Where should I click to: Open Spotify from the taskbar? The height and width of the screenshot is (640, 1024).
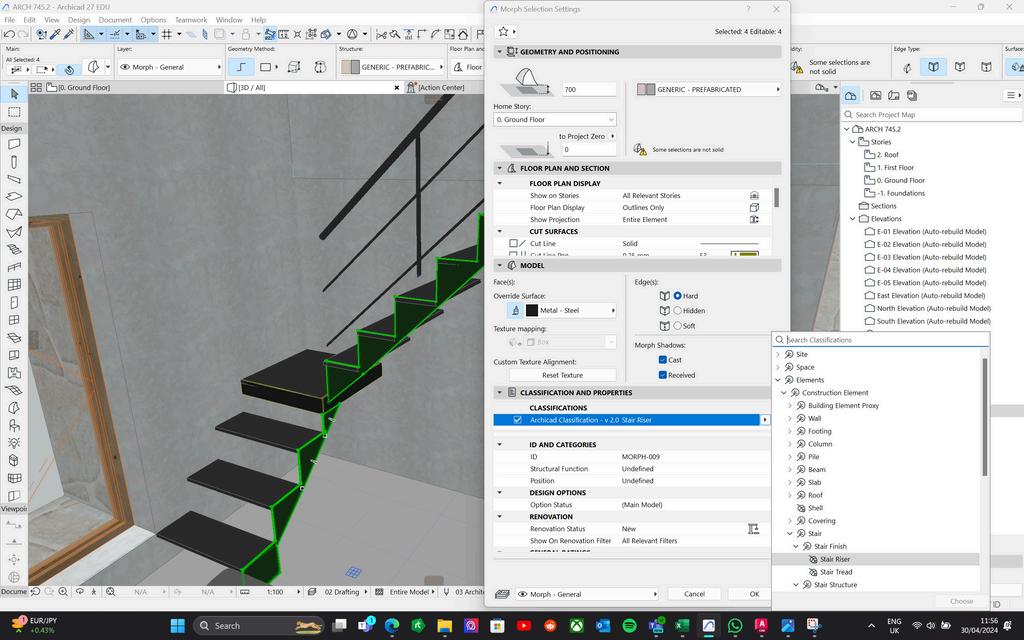click(x=630, y=626)
